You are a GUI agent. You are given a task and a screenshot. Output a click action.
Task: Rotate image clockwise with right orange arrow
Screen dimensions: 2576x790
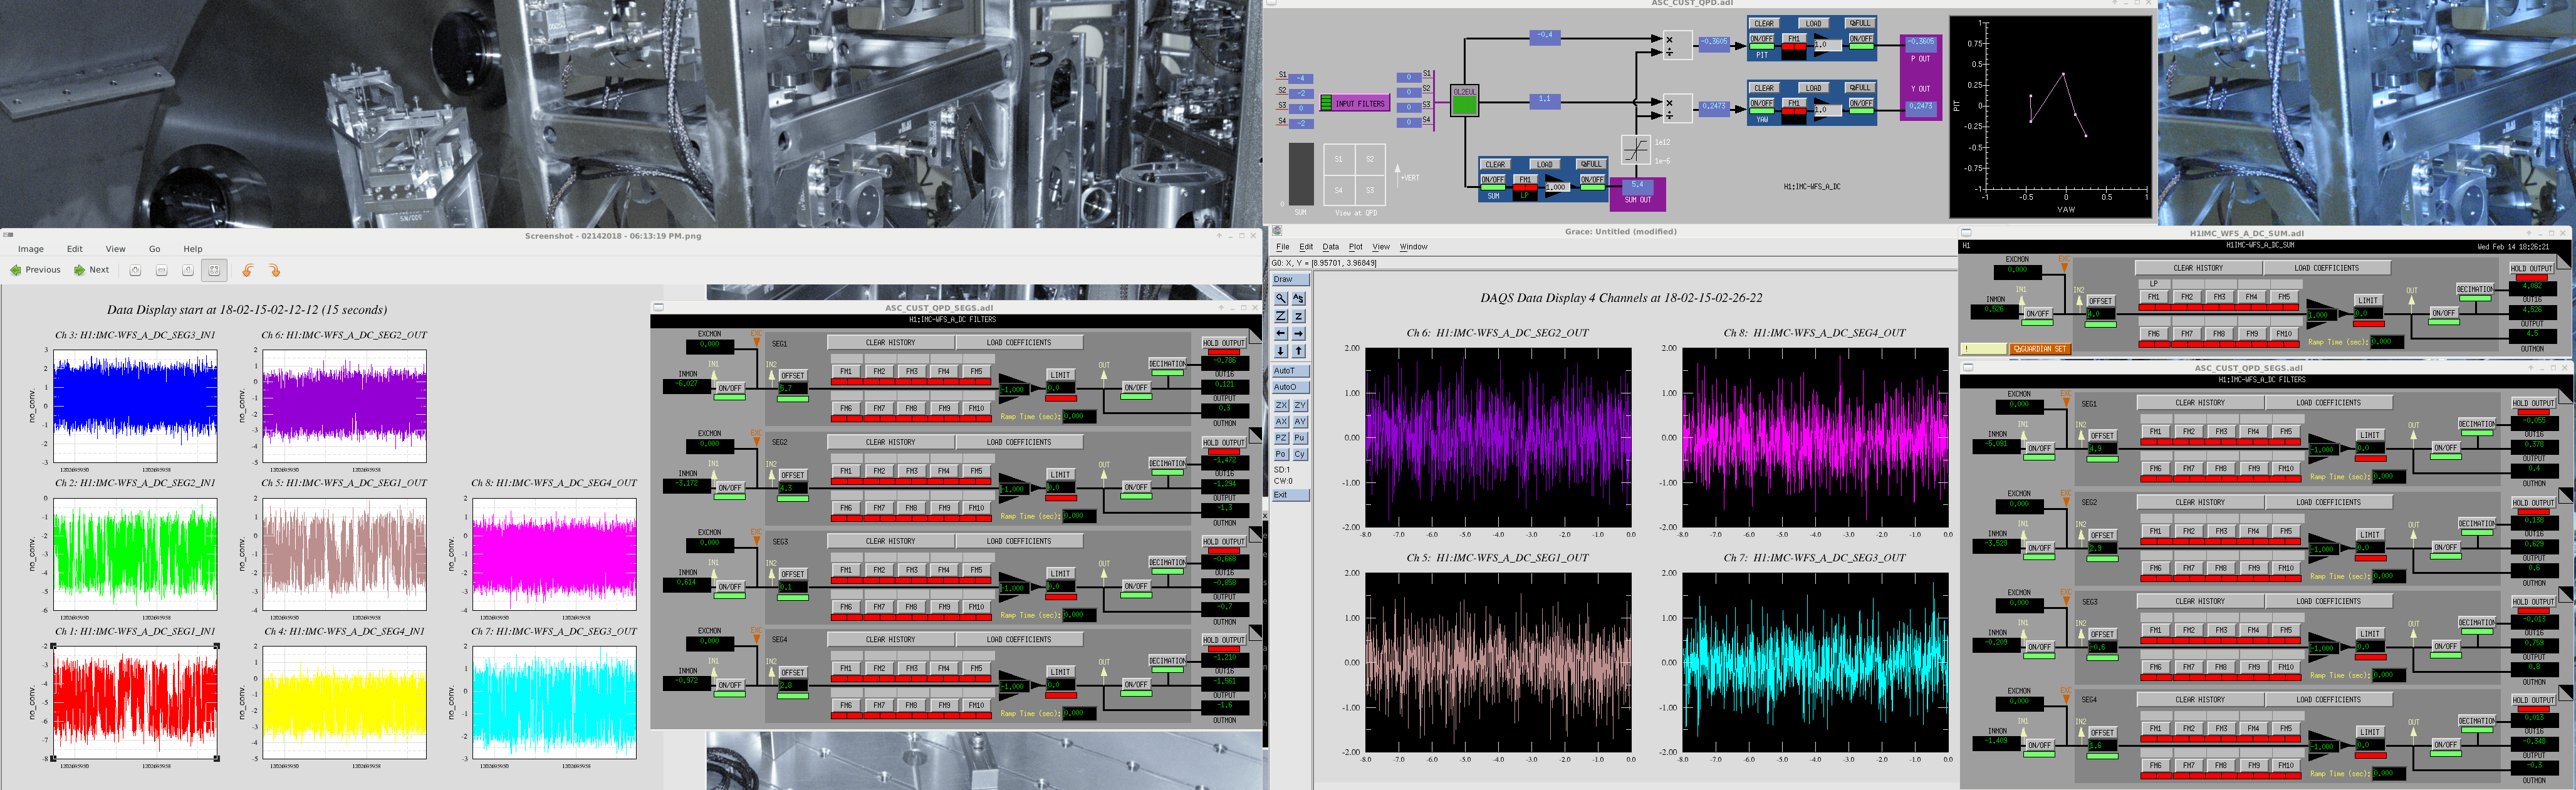point(274,270)
